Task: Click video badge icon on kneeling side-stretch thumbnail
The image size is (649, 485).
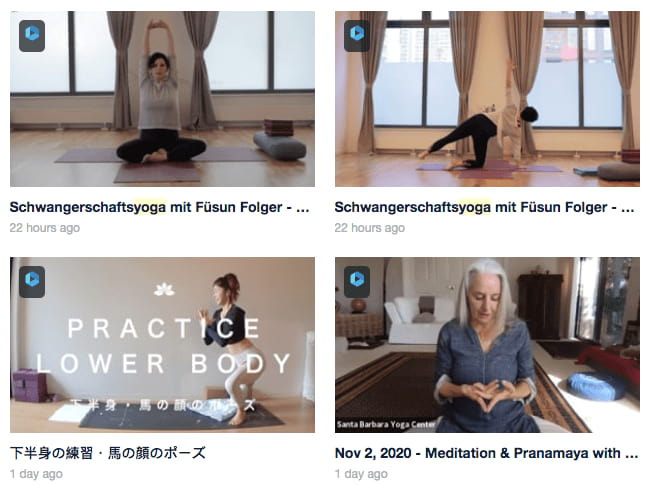Action: coord(357,36)
